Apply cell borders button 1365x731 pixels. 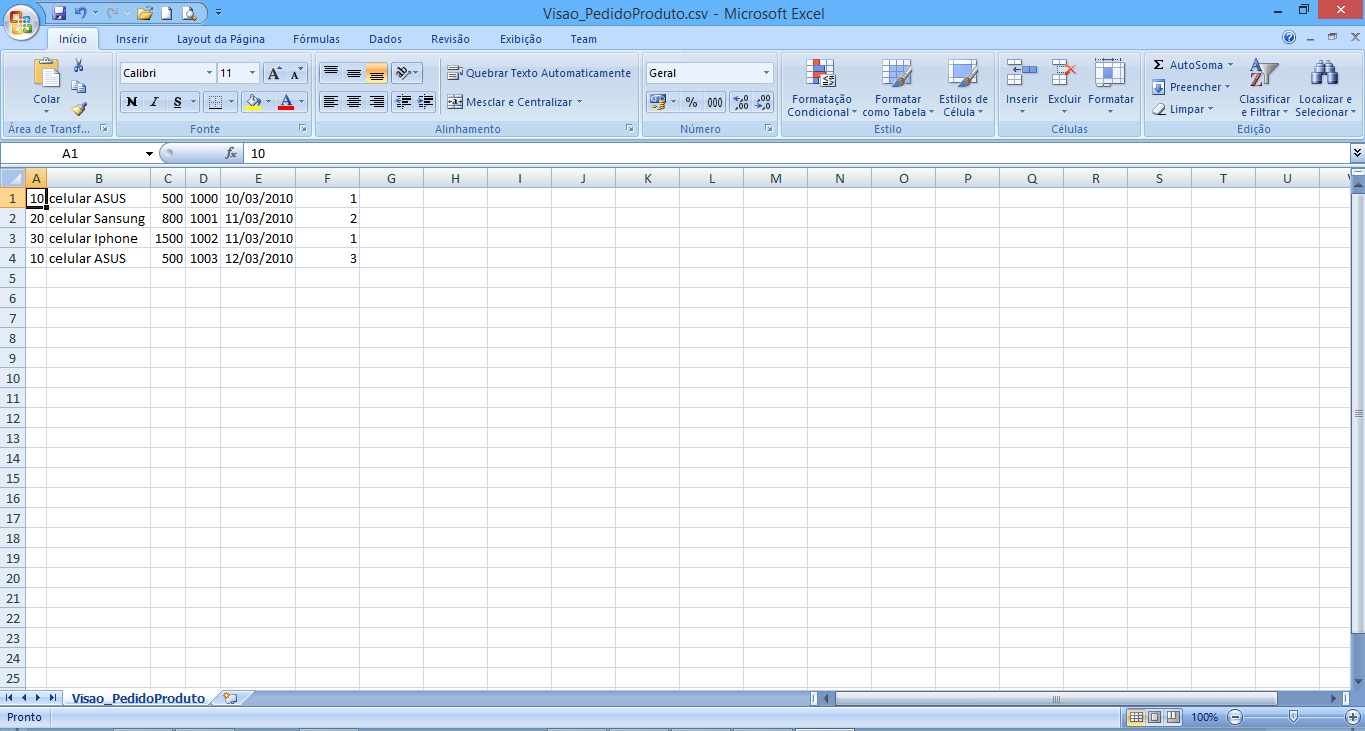pyautogui.click(x=214, y=102)
